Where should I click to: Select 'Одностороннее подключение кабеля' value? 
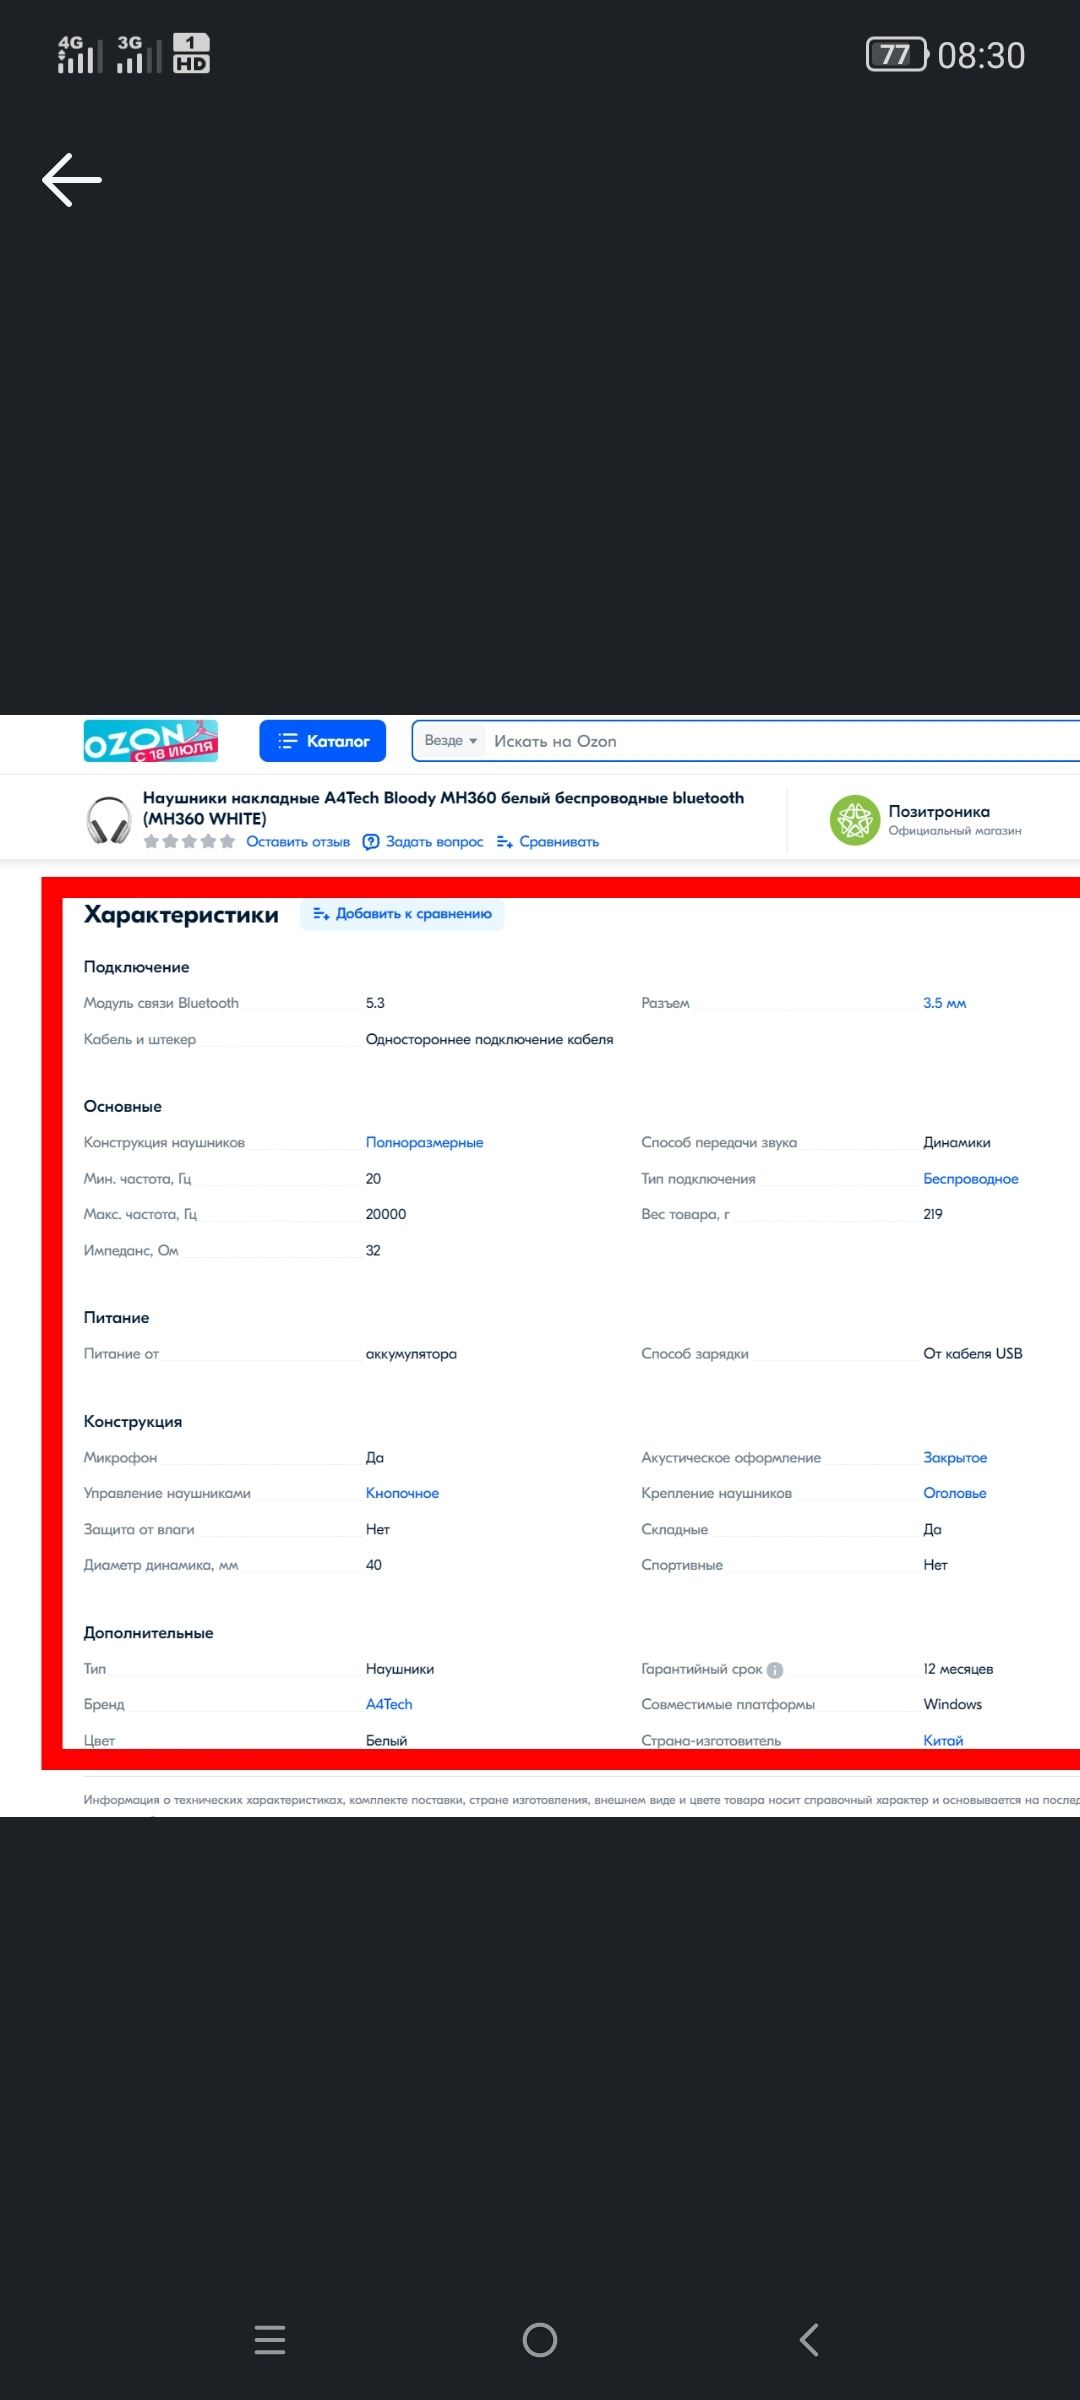point(489,1039)
